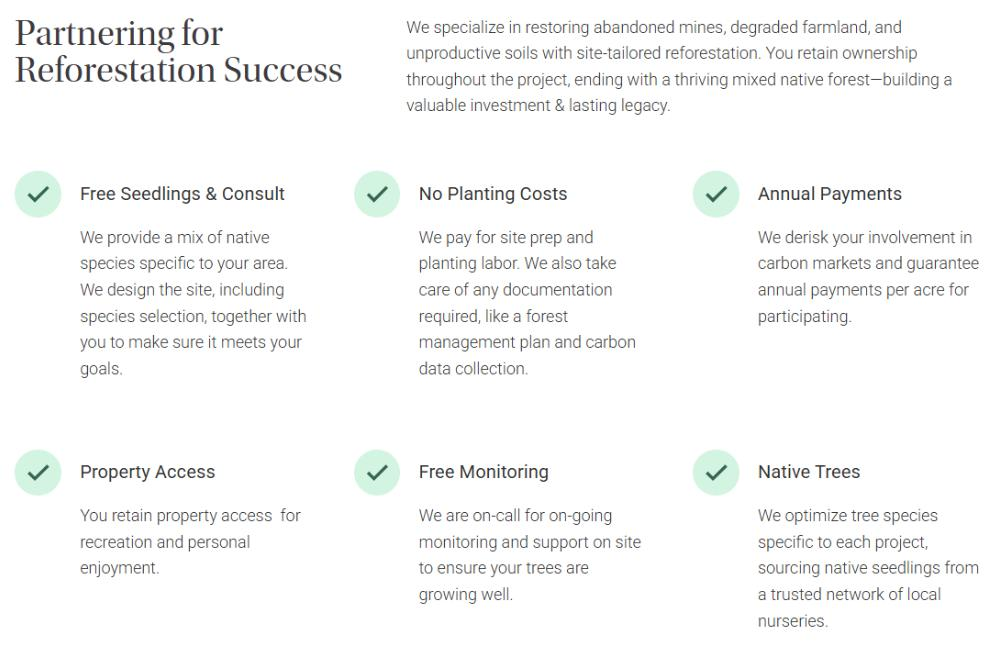Click the Annual Payments heading
The width and height of the screenshot is (1000, 646).
[x=830, y=194]
